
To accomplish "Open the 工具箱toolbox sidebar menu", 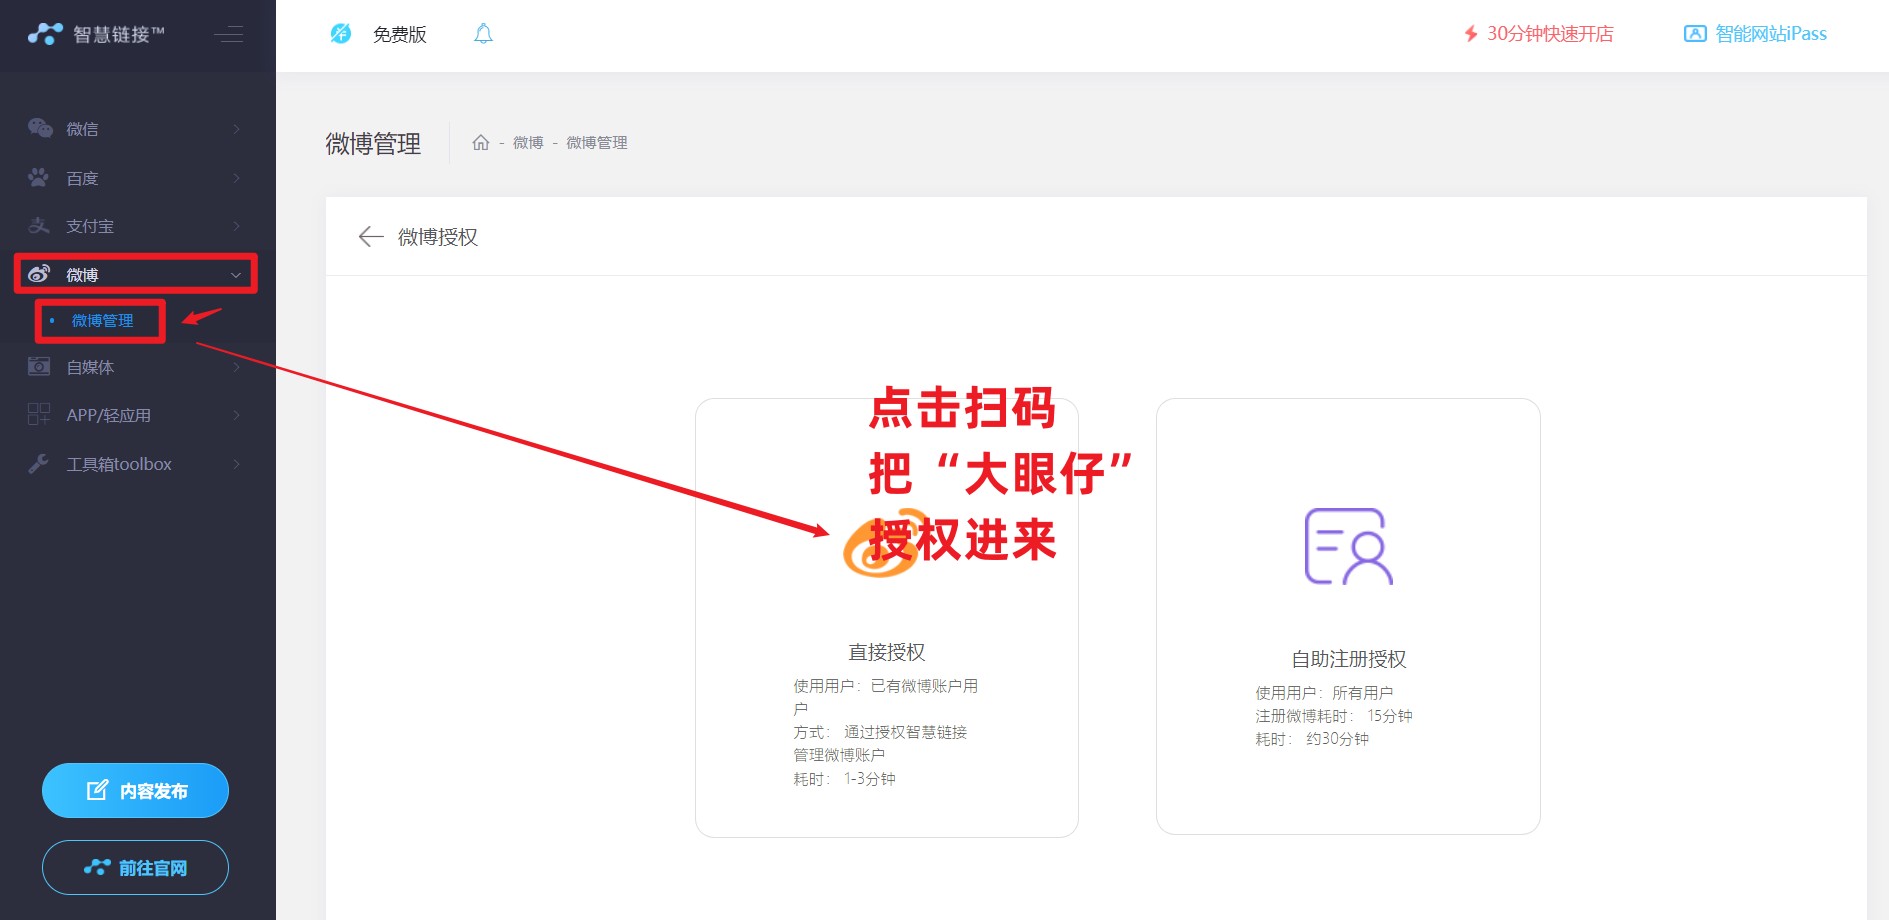I will (138, 464).
